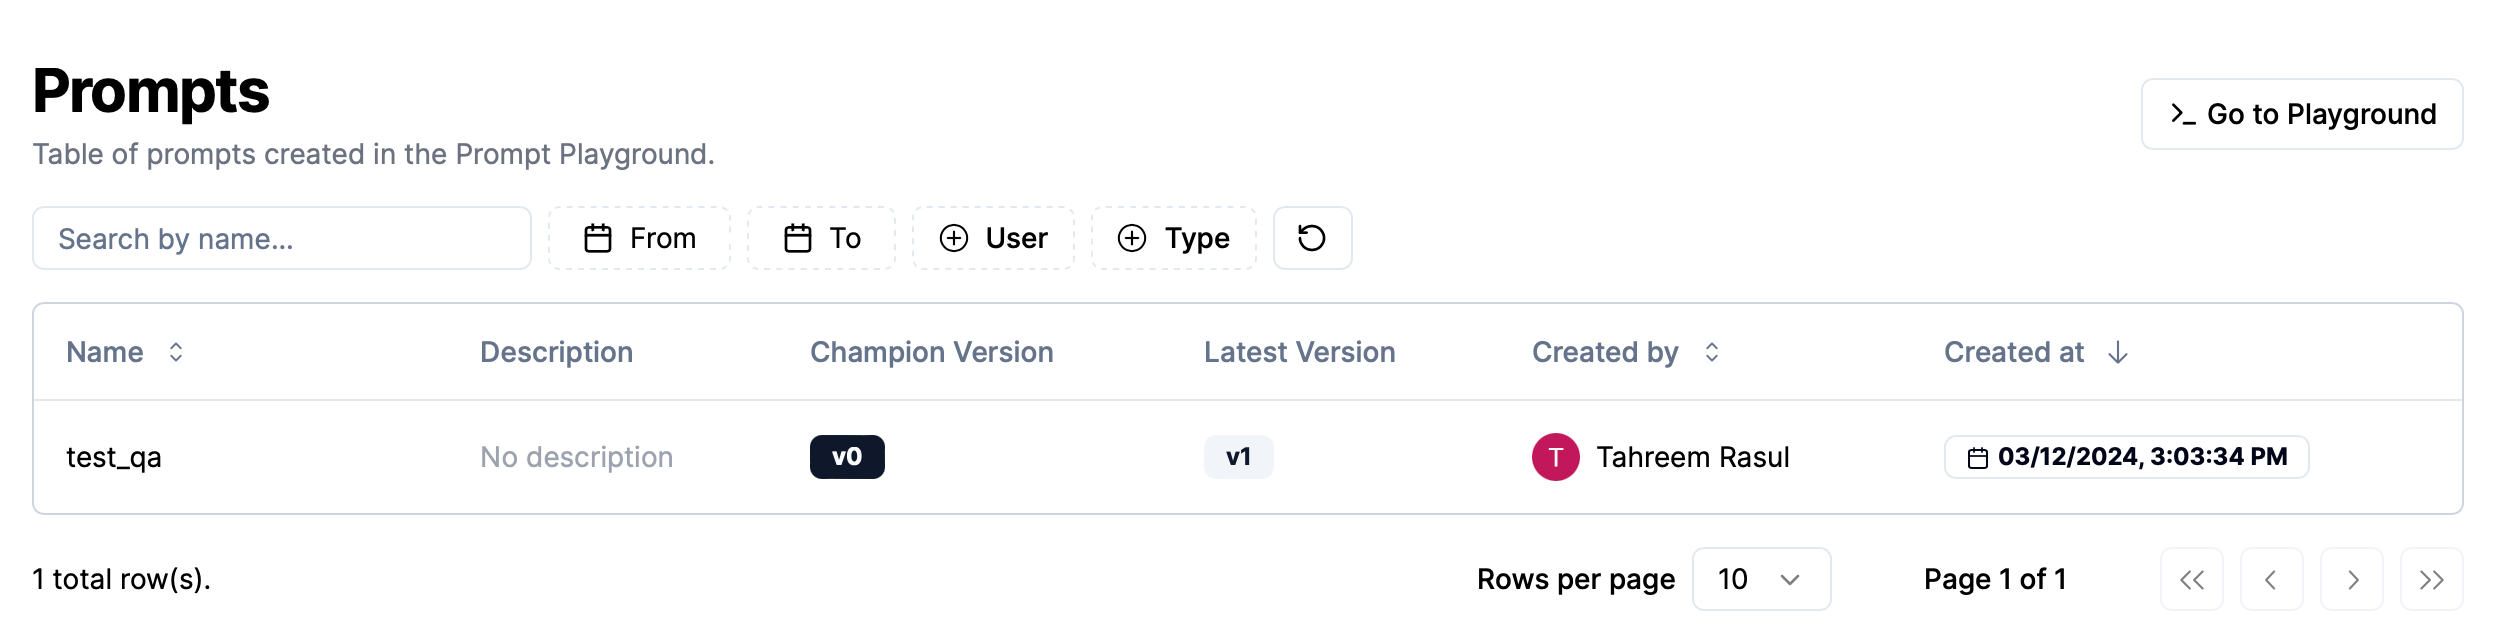2500x626 pixels.
Task: Go to the first page
Action: click(x=2191, y=580)
